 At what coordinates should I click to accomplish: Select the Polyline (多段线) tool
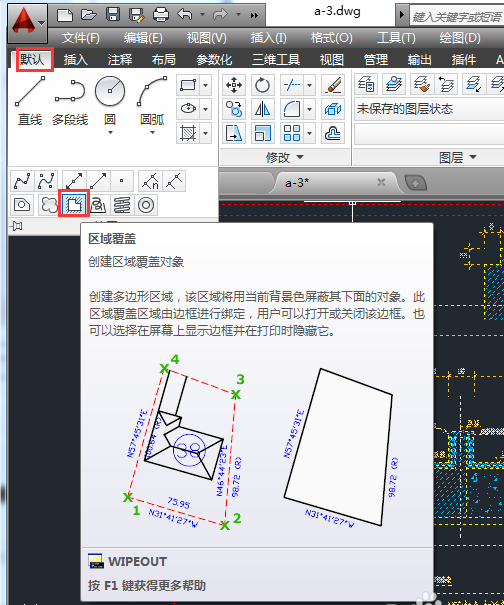70,100
